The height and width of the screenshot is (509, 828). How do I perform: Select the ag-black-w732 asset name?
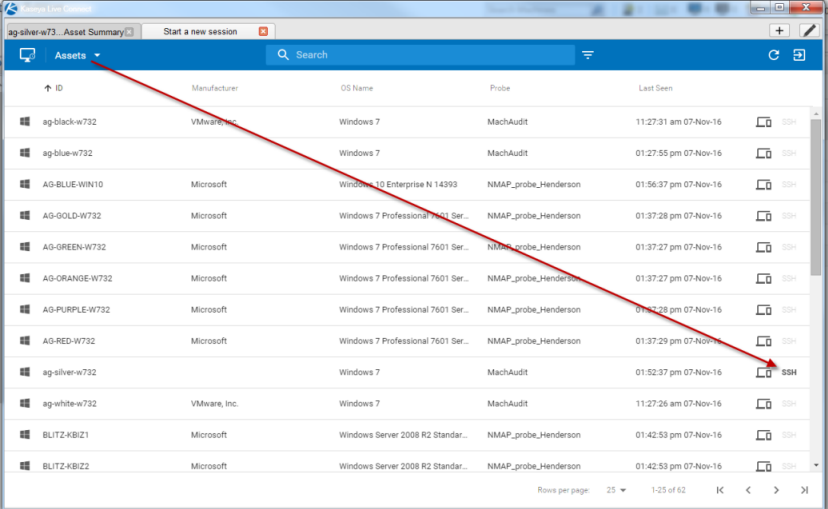click(70, 122)
